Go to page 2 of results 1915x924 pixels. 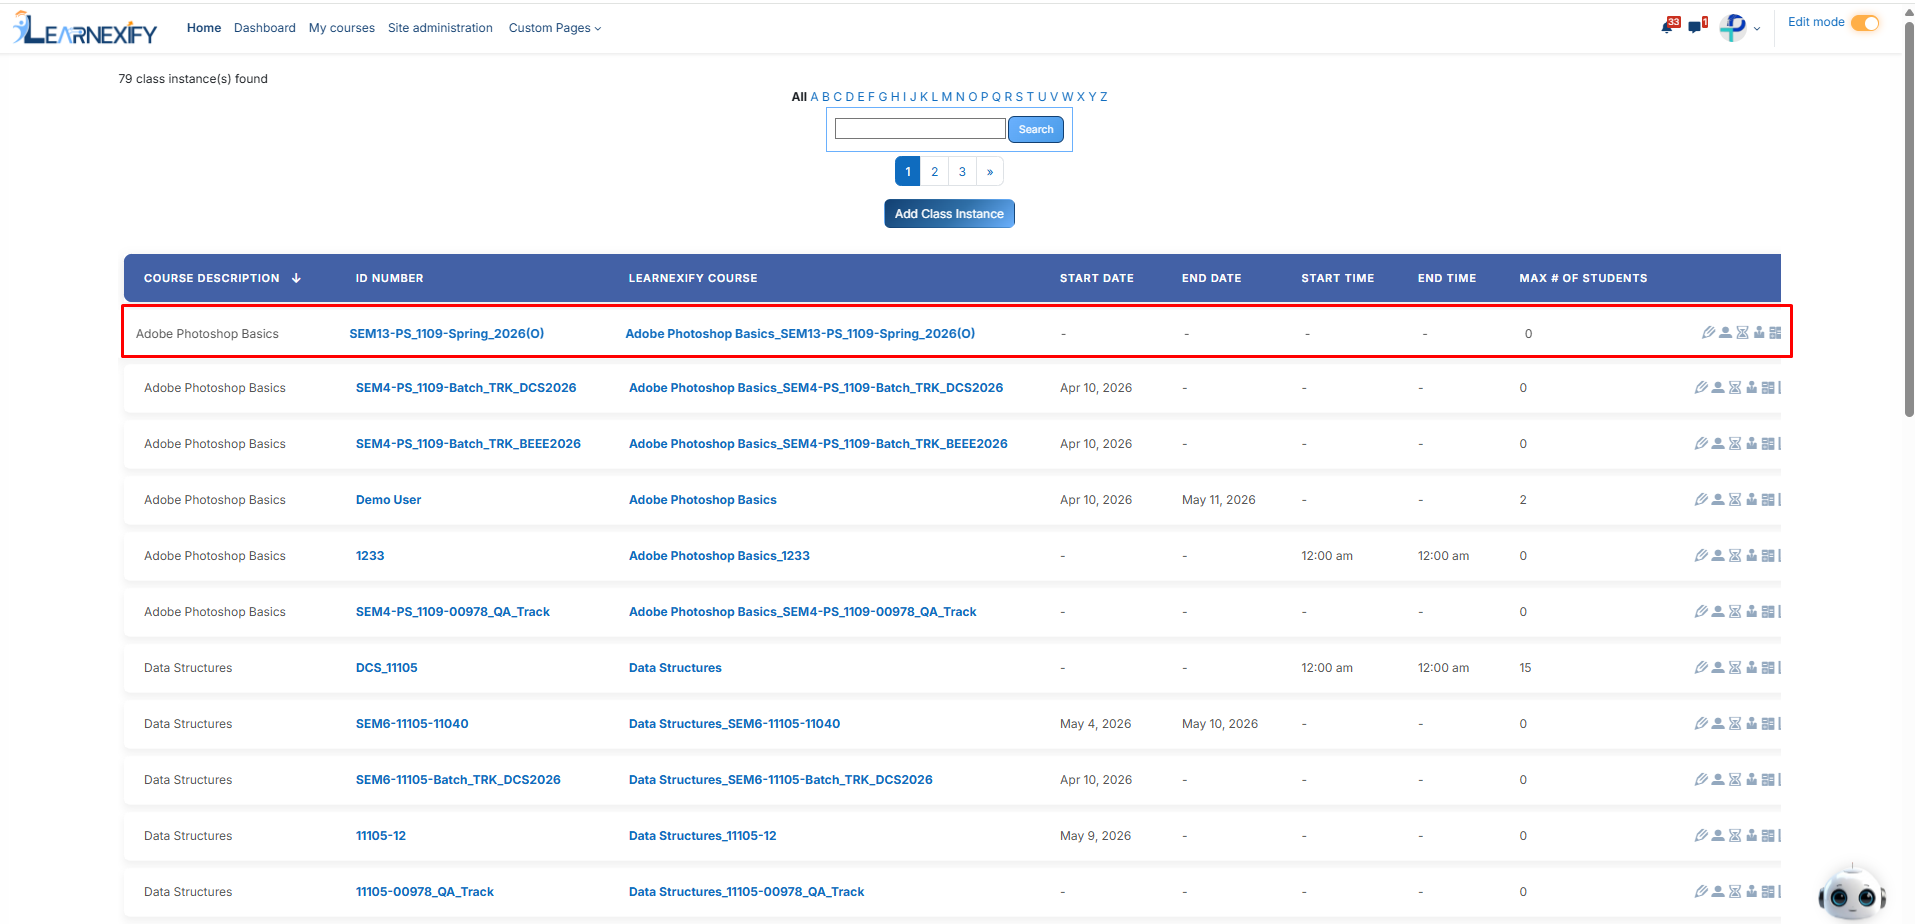[x=935, y=172]
